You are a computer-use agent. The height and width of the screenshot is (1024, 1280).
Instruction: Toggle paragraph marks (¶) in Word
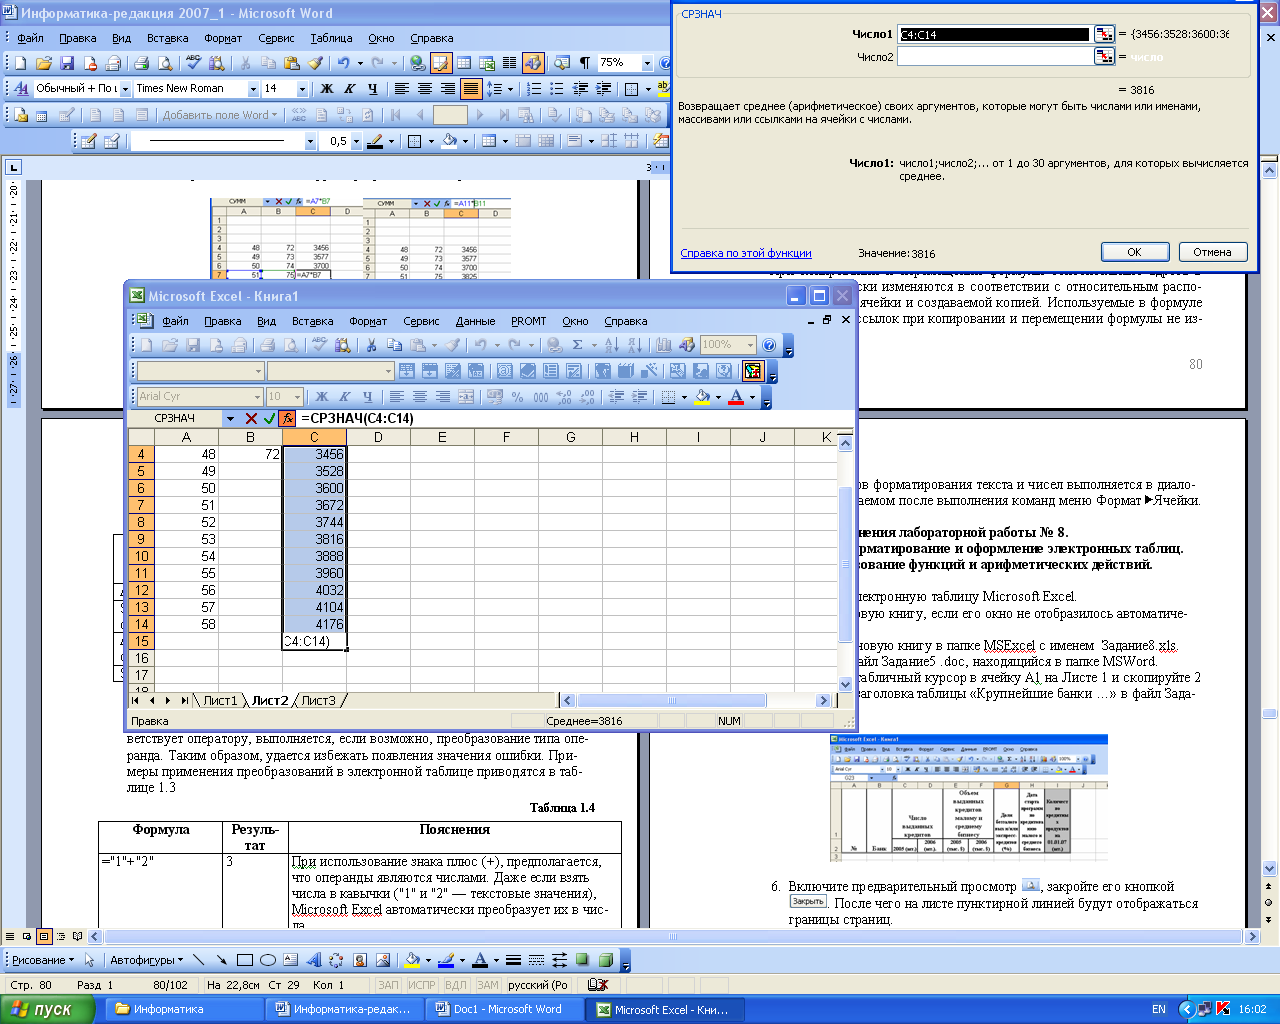[x=584, y=63]
